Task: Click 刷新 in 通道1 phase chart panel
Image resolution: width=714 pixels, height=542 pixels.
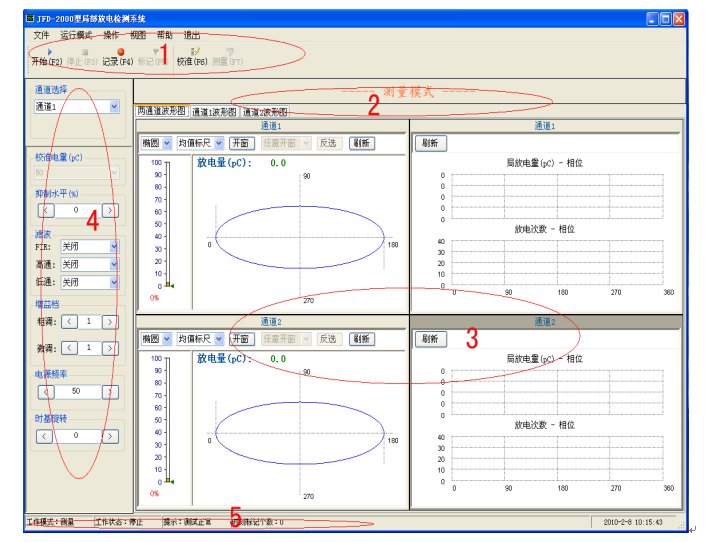Action: pos(430,143)
